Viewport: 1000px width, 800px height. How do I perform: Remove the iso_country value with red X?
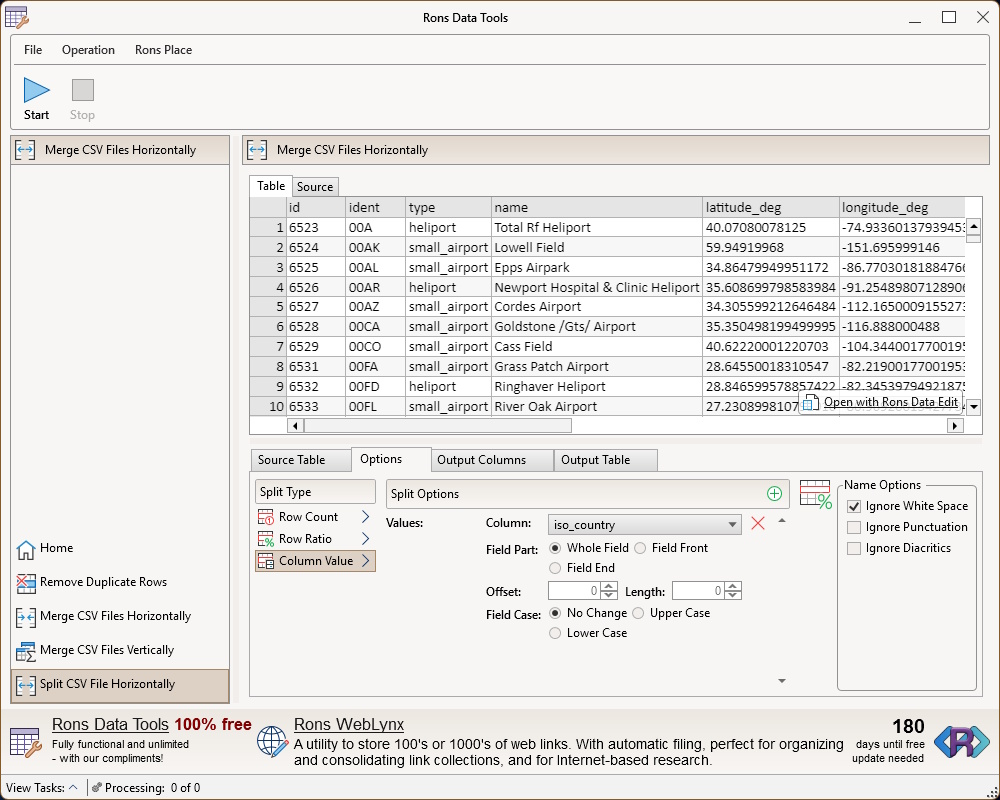click(758, 524)
